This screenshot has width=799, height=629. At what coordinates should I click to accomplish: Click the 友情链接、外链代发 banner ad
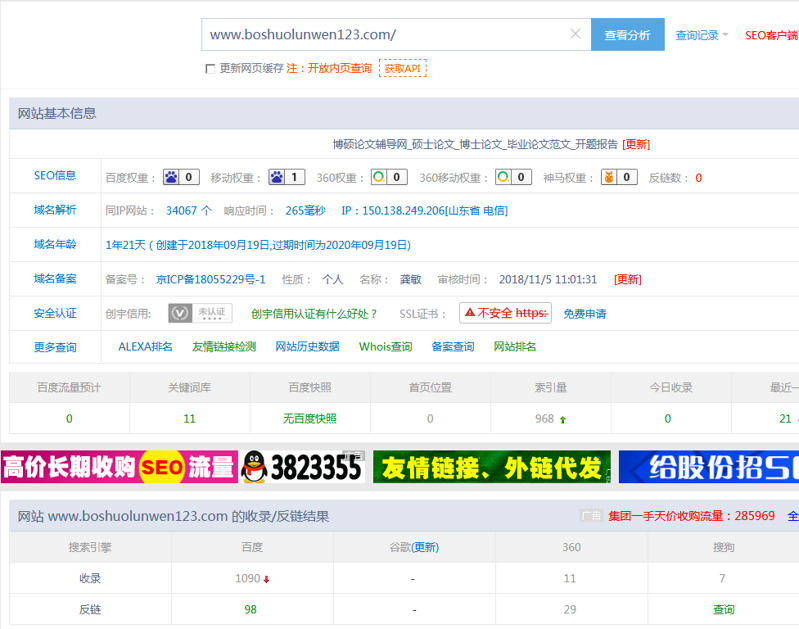click(492, 467)
